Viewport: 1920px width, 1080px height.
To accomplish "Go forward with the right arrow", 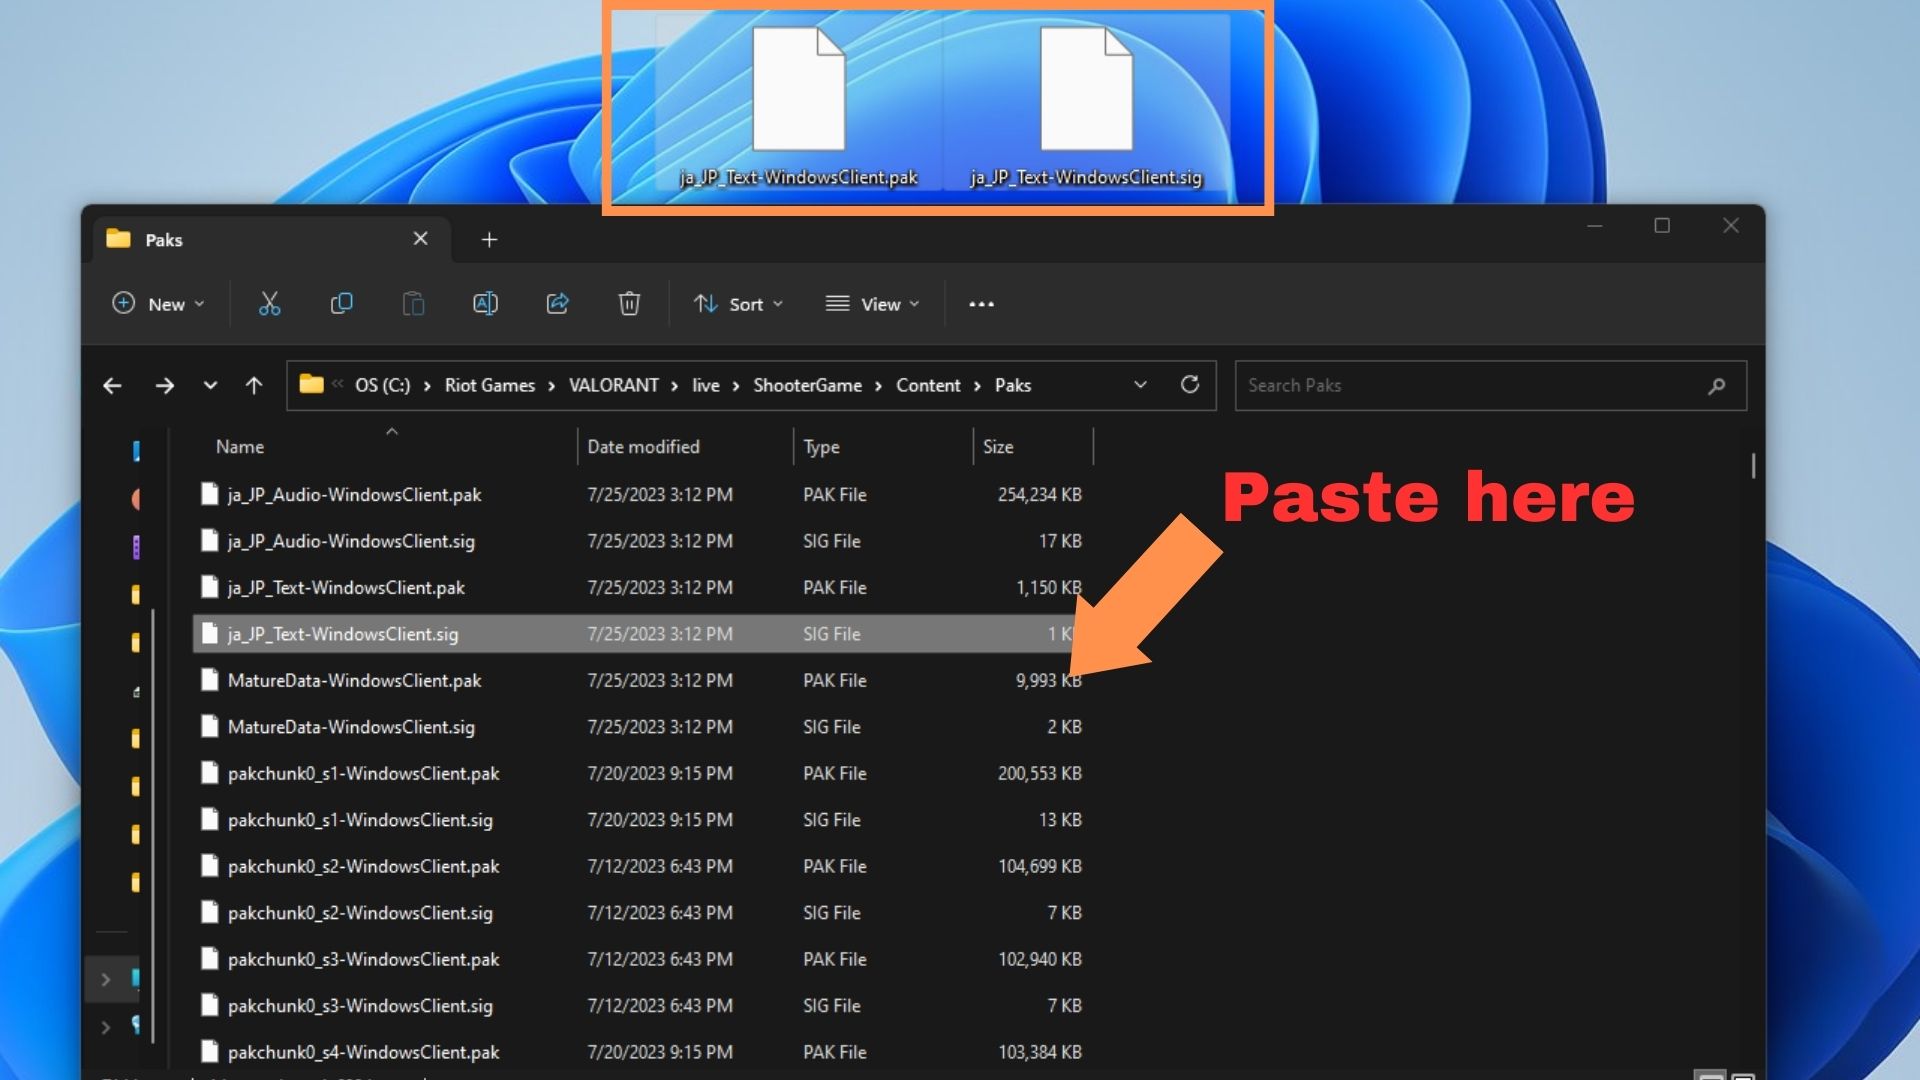I will click(x=164, y=385).
